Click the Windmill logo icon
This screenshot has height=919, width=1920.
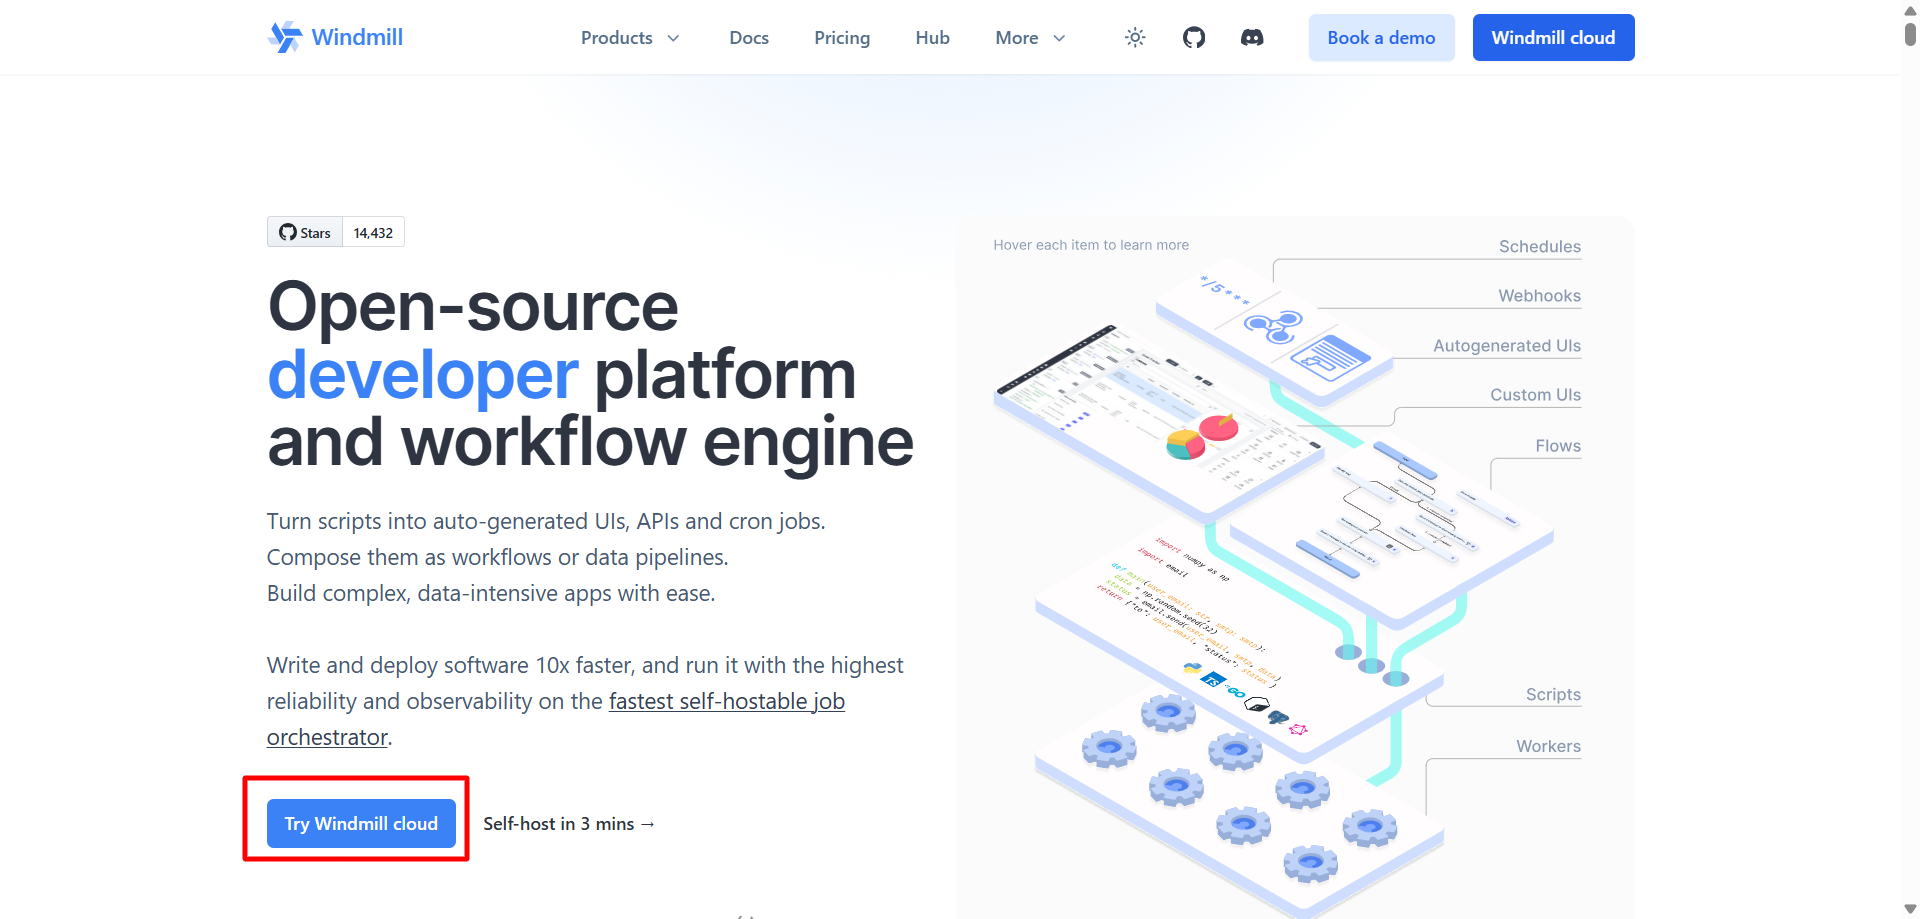click(x=285, y=37)
